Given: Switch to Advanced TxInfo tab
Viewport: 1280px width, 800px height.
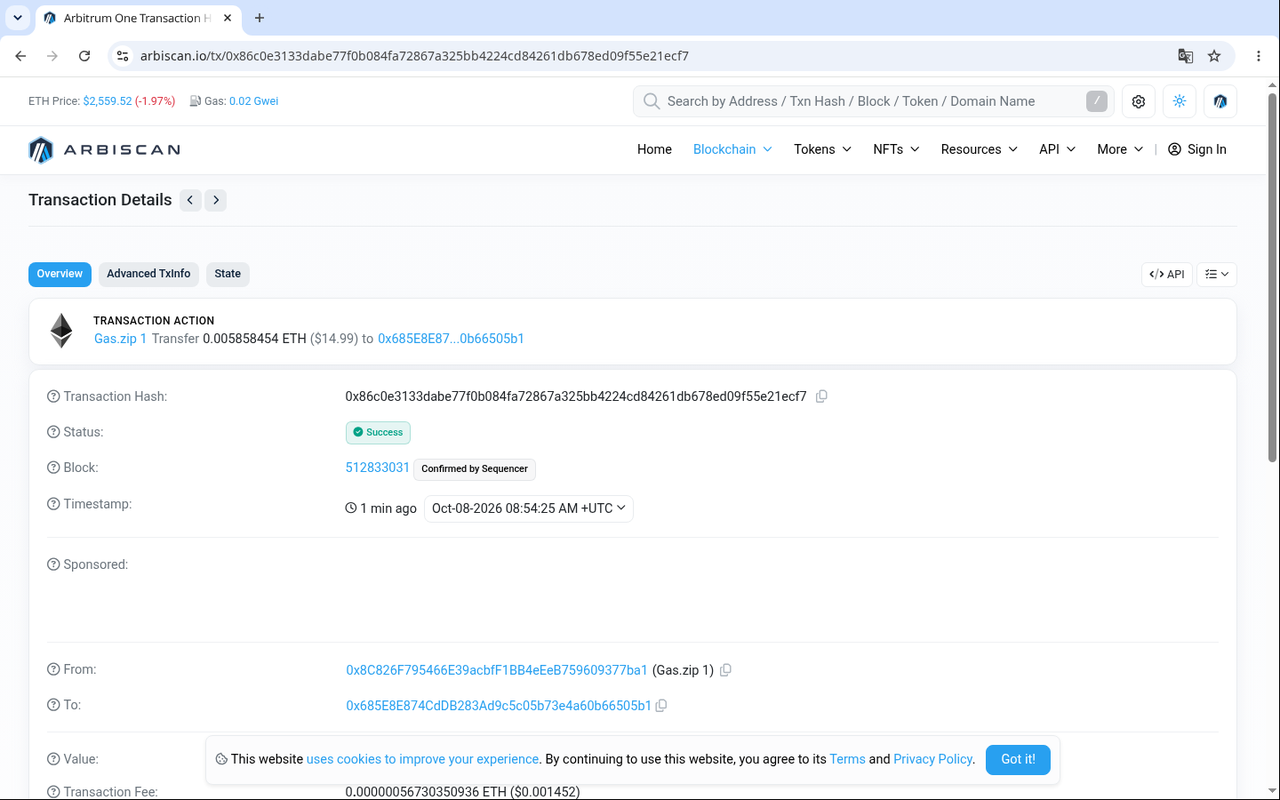Looking at the screenshot, I should 149,274.
